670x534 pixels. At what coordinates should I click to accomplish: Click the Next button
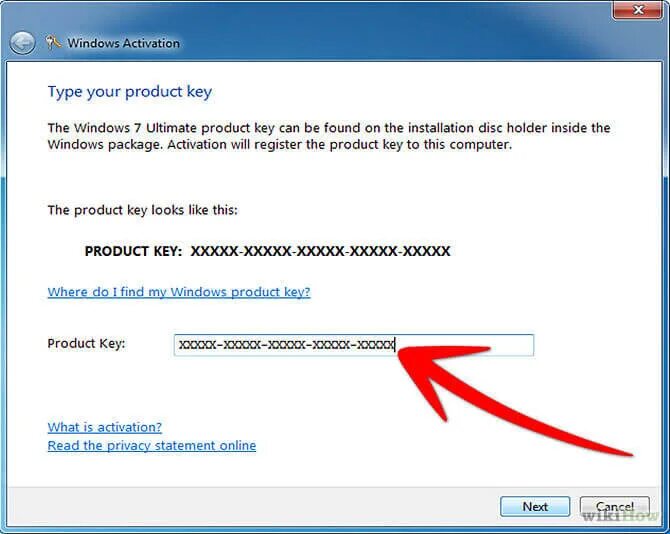click(535, 506)
